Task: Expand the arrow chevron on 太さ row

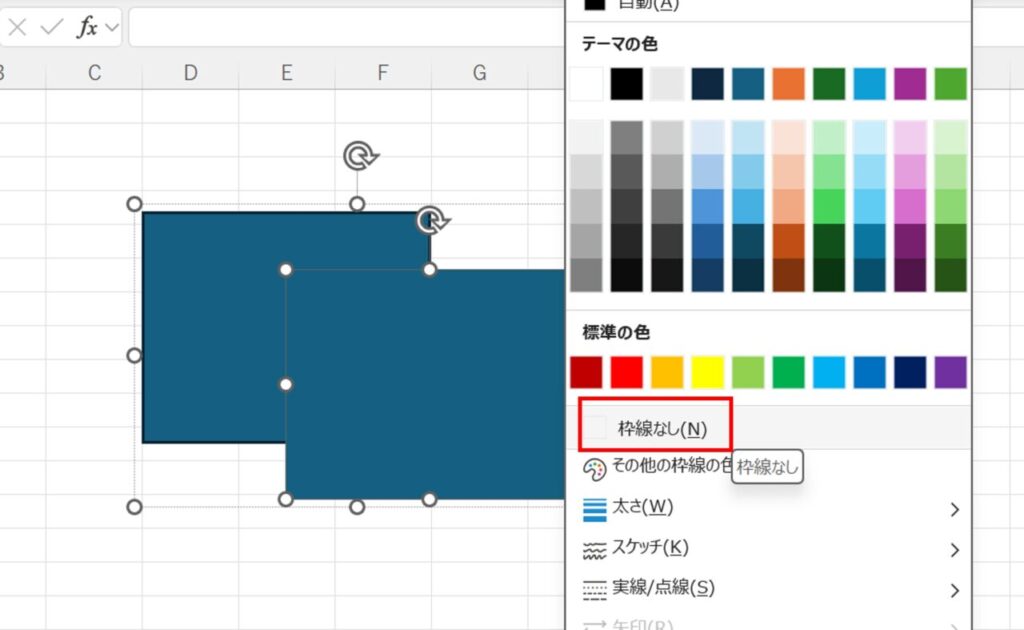Action: click(955, 509)
